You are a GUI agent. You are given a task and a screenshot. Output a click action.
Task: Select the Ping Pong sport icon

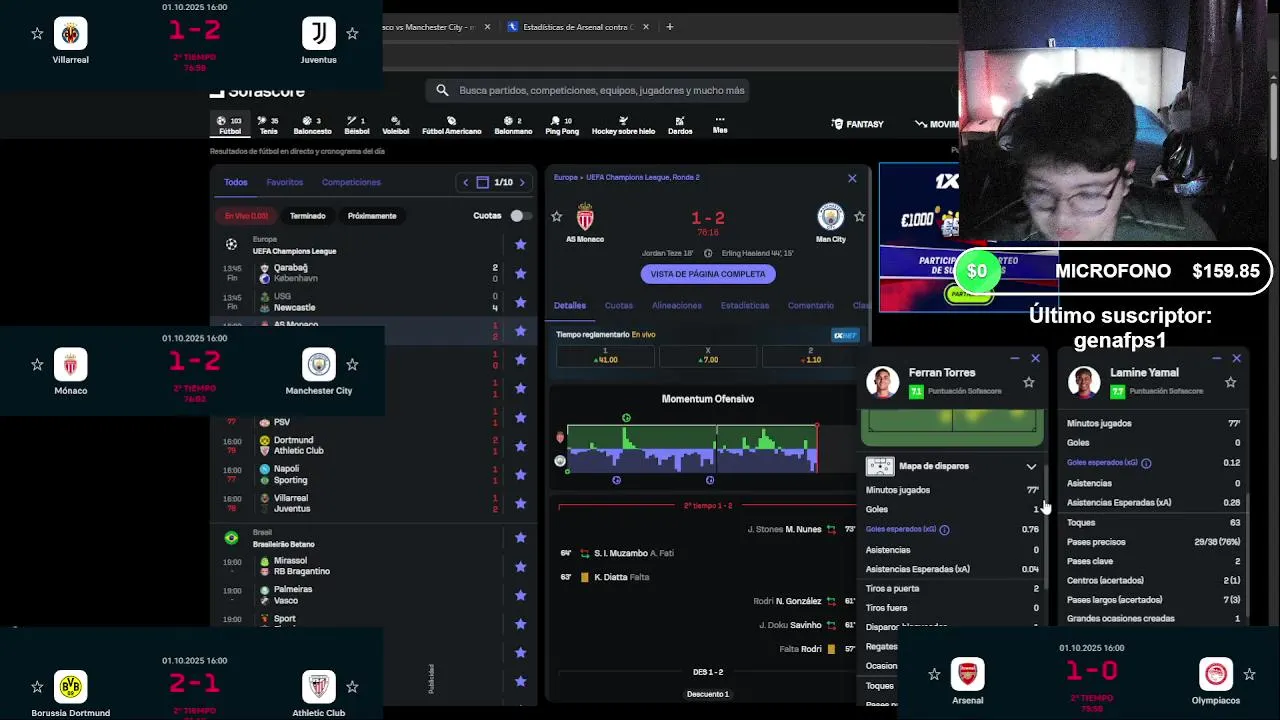[562, 125]
